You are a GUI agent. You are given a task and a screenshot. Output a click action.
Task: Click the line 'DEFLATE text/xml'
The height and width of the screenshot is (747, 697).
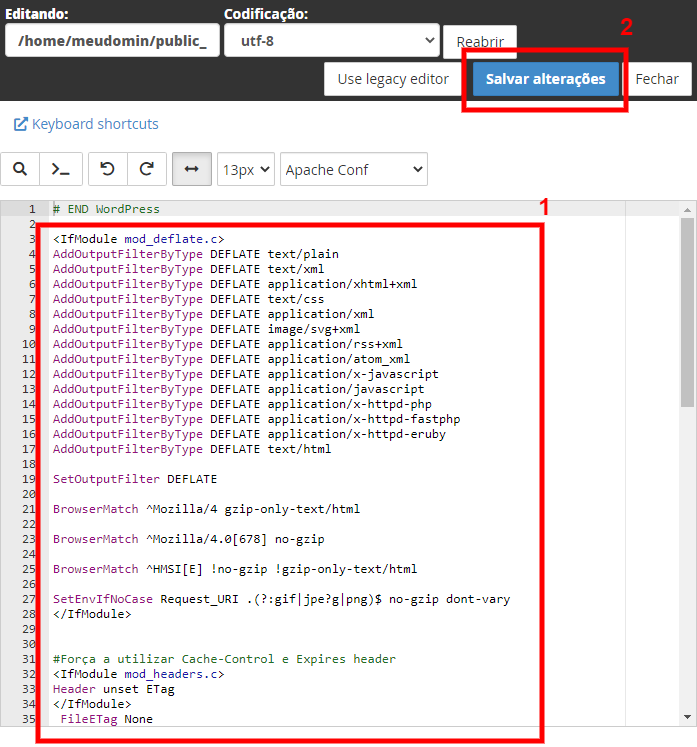(189, 269)
